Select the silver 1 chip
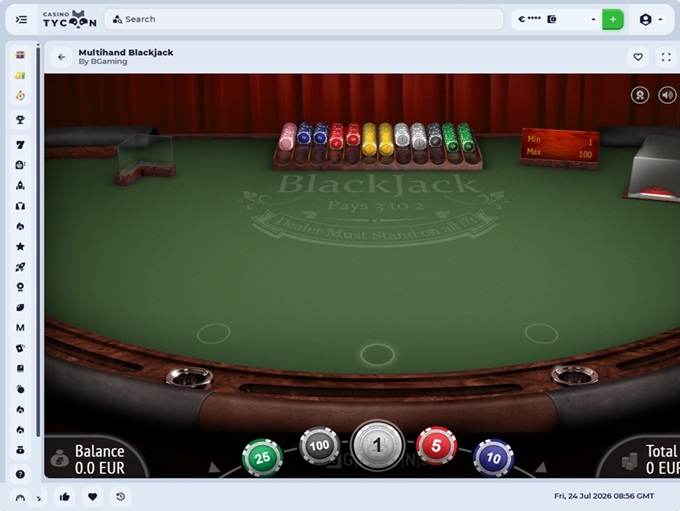Viewport: 680px width, 511px height. pyautogui.click(x=377, y=445)
